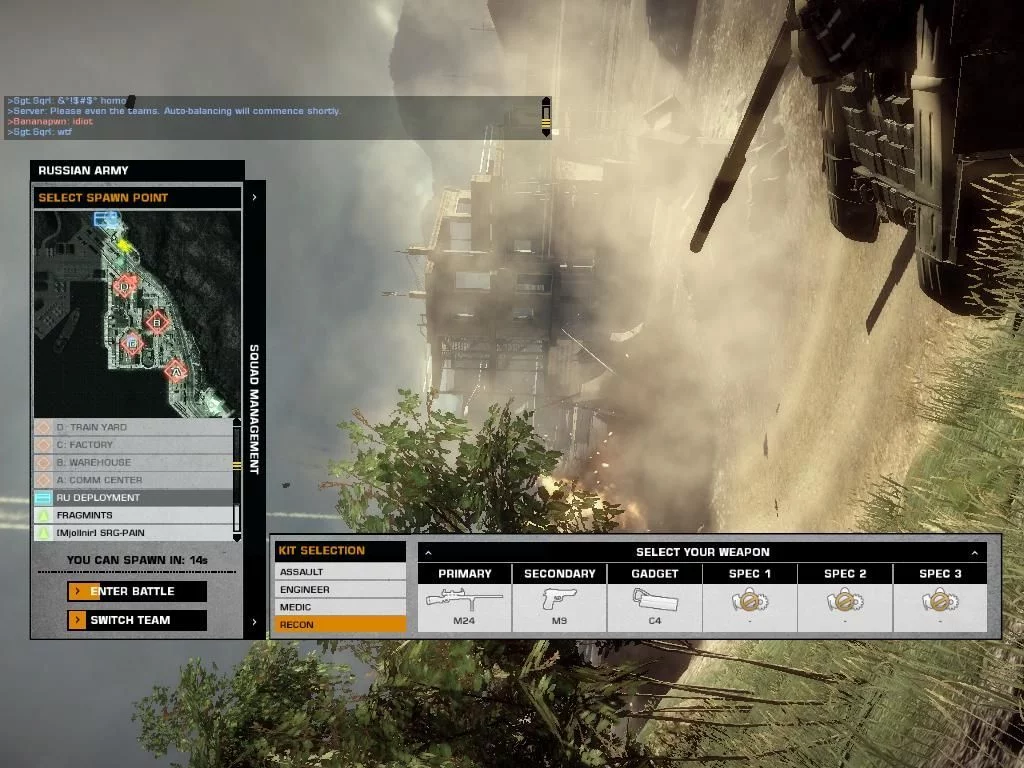Click the blue RU deployment marker on the minimap
Viewport: 1024px width, 768px height.
click(x=106, y=219)
